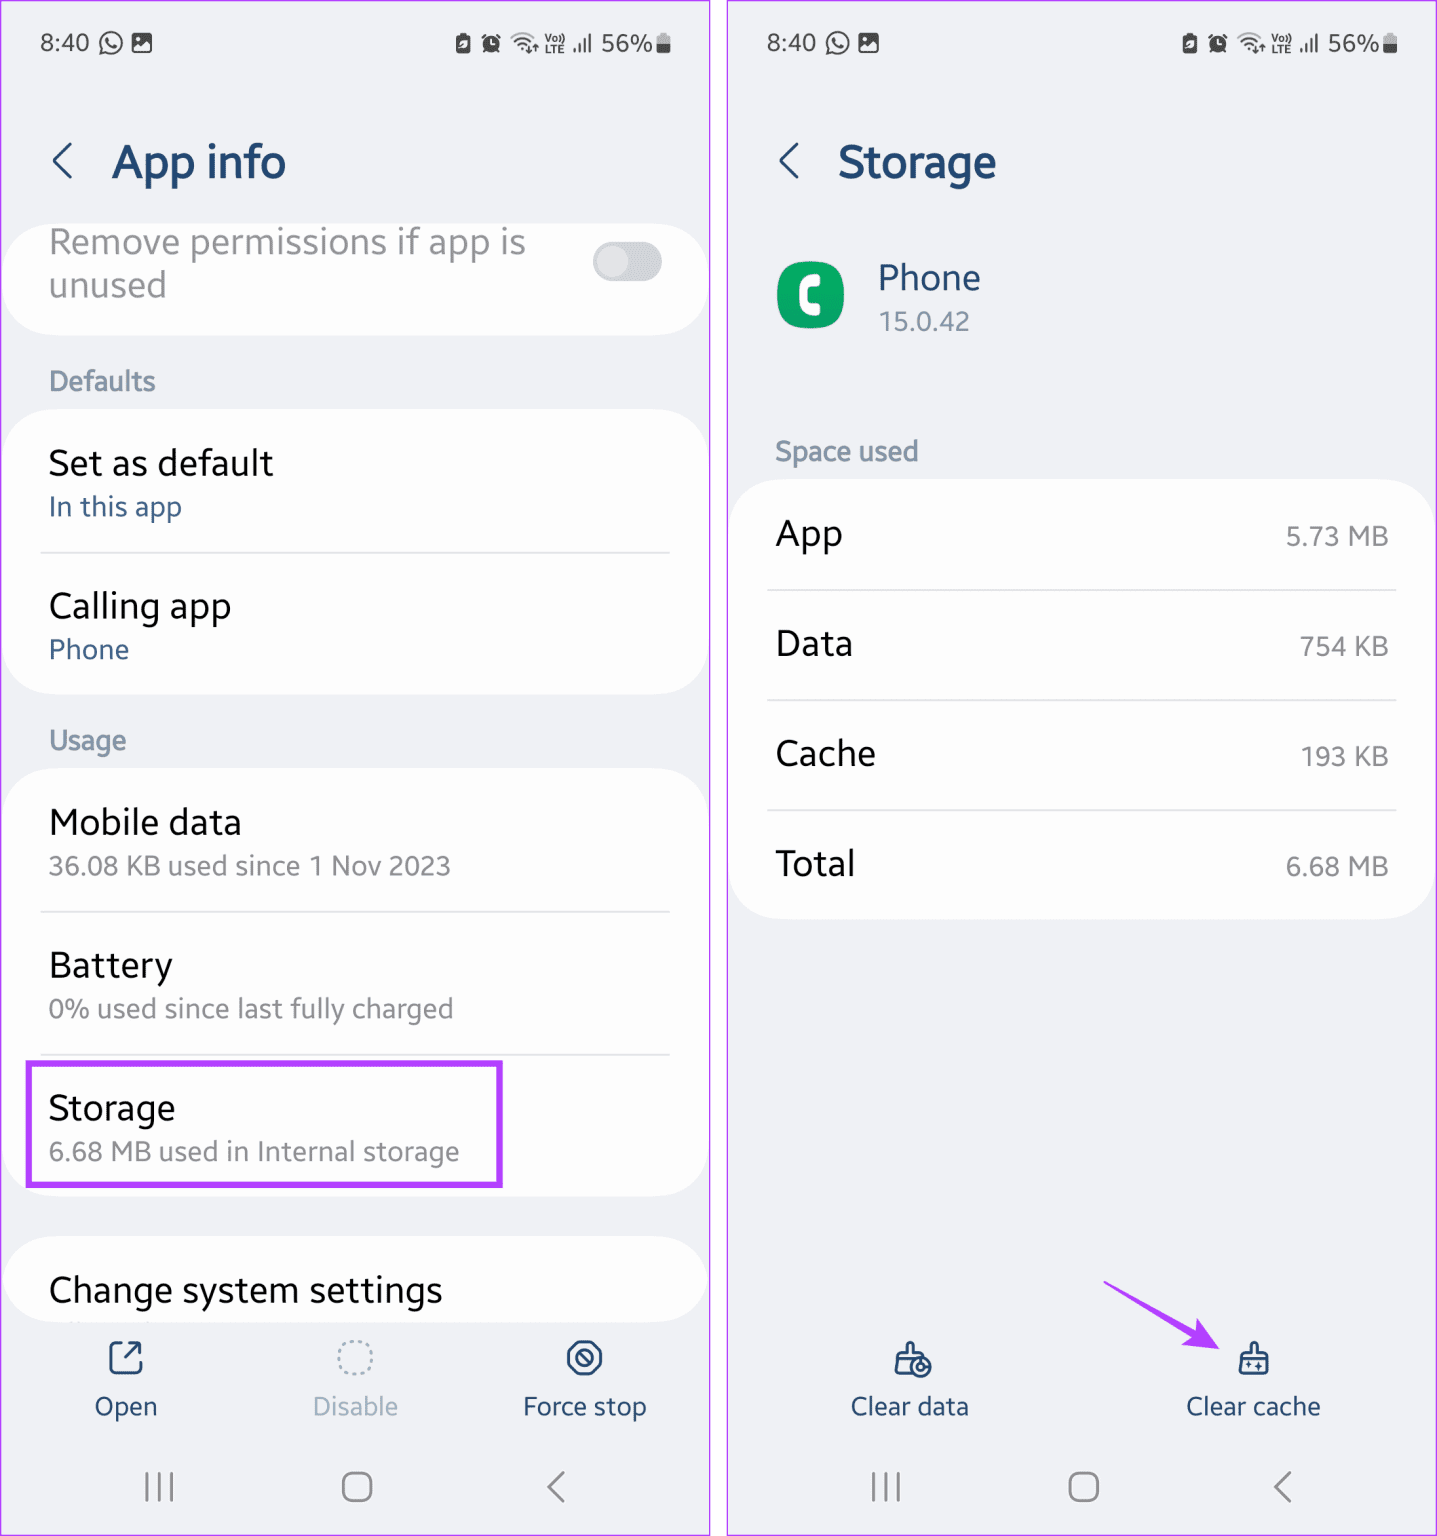This screenshot has width=1437, height=1536.
Task: Tap the back key in navigation bar
Action: [556, 1487]
